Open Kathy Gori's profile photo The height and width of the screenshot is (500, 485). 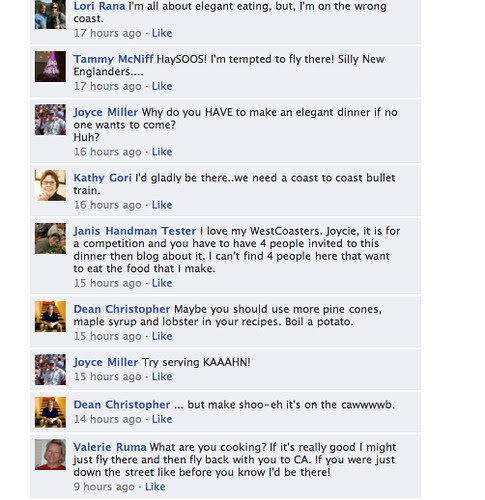50,185
